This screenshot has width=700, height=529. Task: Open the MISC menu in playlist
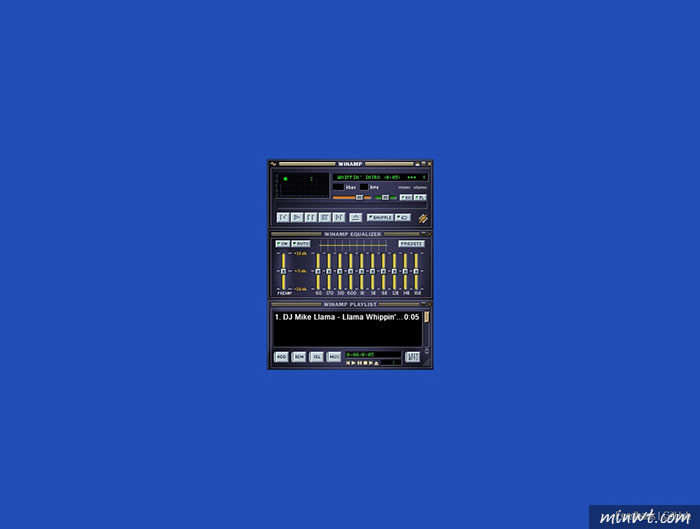333,357
